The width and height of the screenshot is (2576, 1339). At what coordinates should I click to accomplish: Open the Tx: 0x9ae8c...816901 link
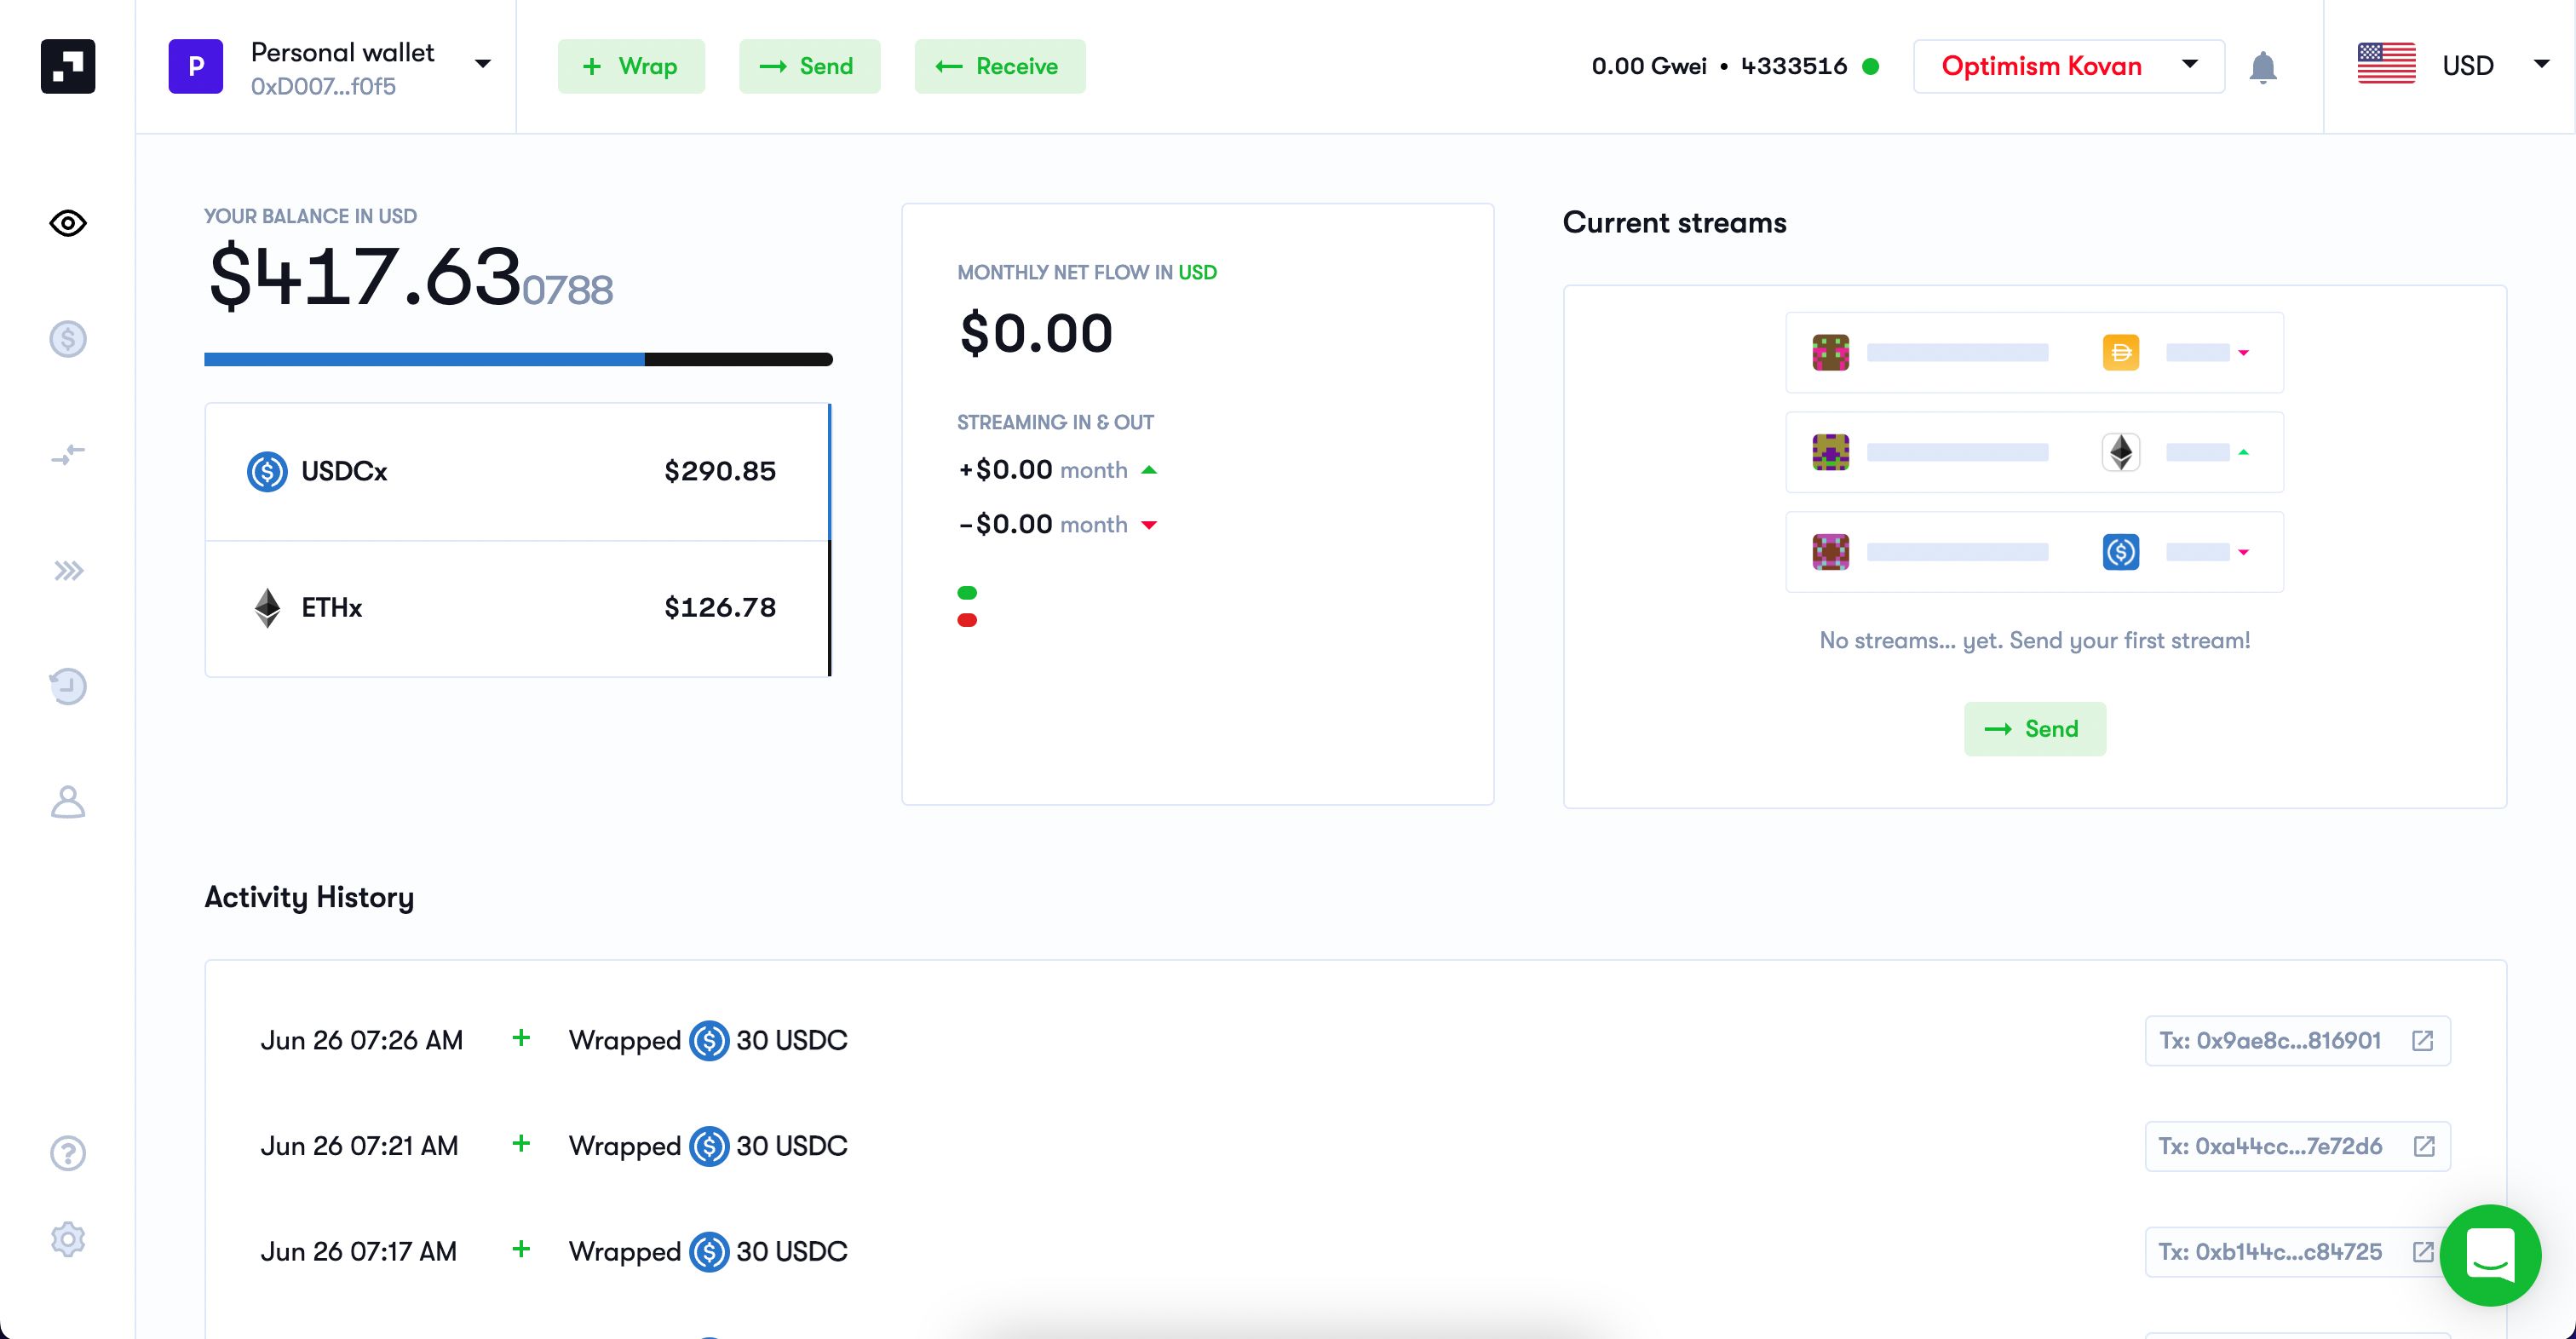point(2298,1041)
